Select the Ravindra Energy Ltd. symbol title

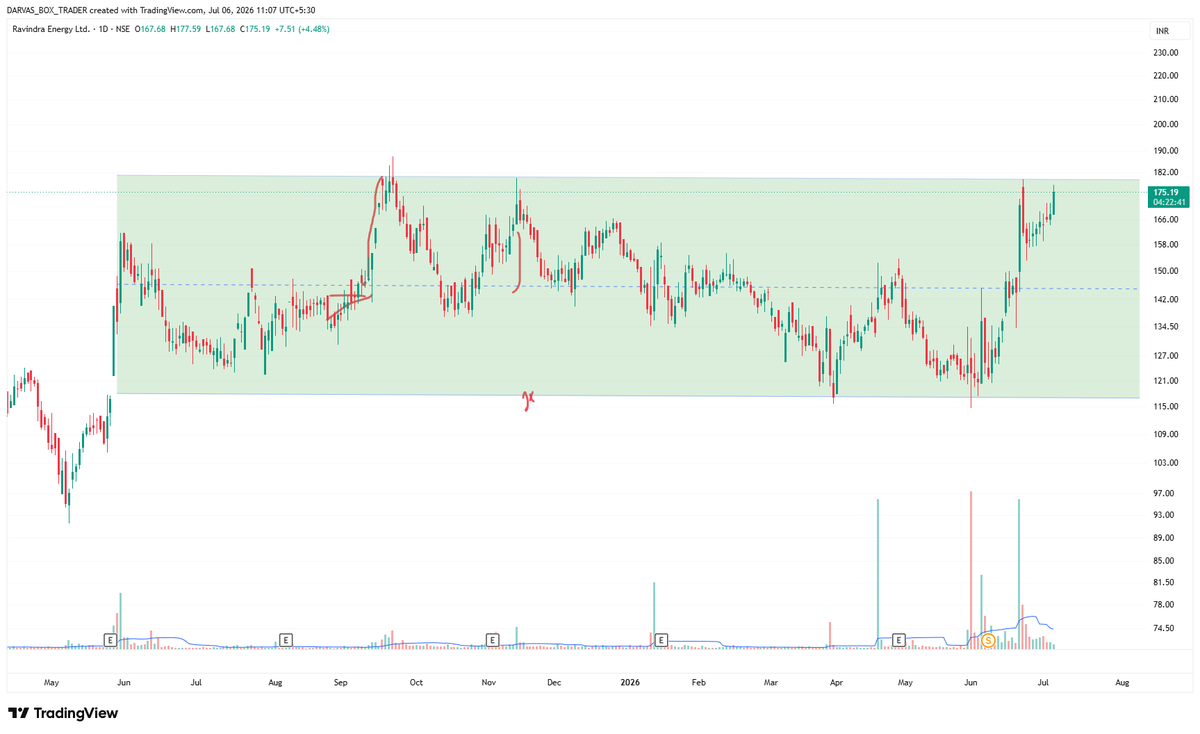(x=49, y=28)
